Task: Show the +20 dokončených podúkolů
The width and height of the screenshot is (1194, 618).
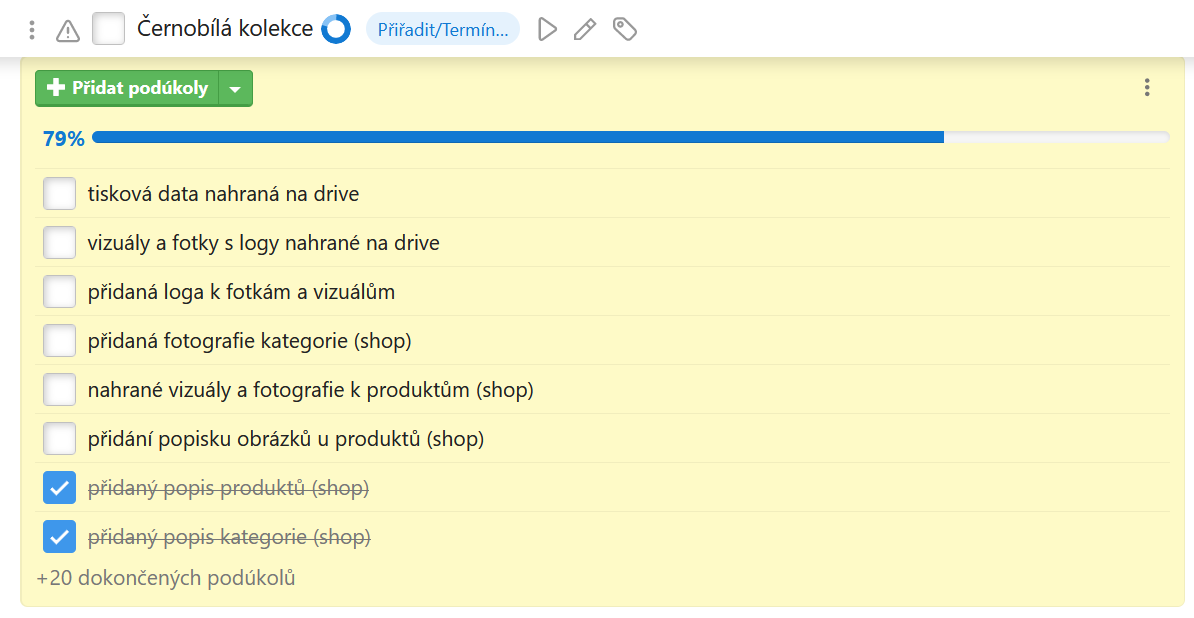Action: 166,578
